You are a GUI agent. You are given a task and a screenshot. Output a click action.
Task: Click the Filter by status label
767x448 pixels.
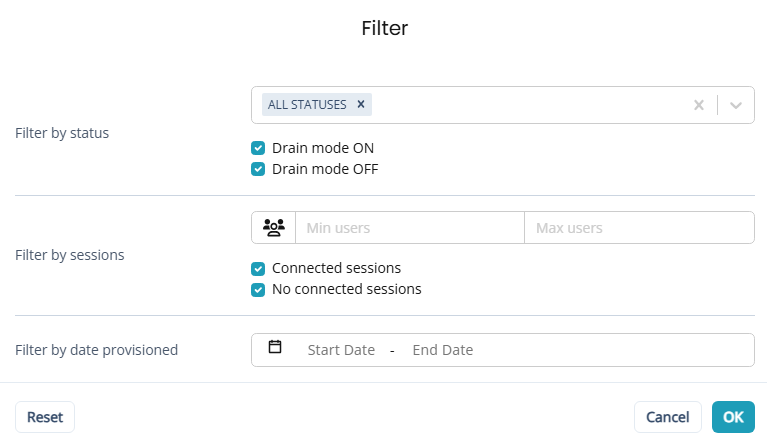(62, 133)
